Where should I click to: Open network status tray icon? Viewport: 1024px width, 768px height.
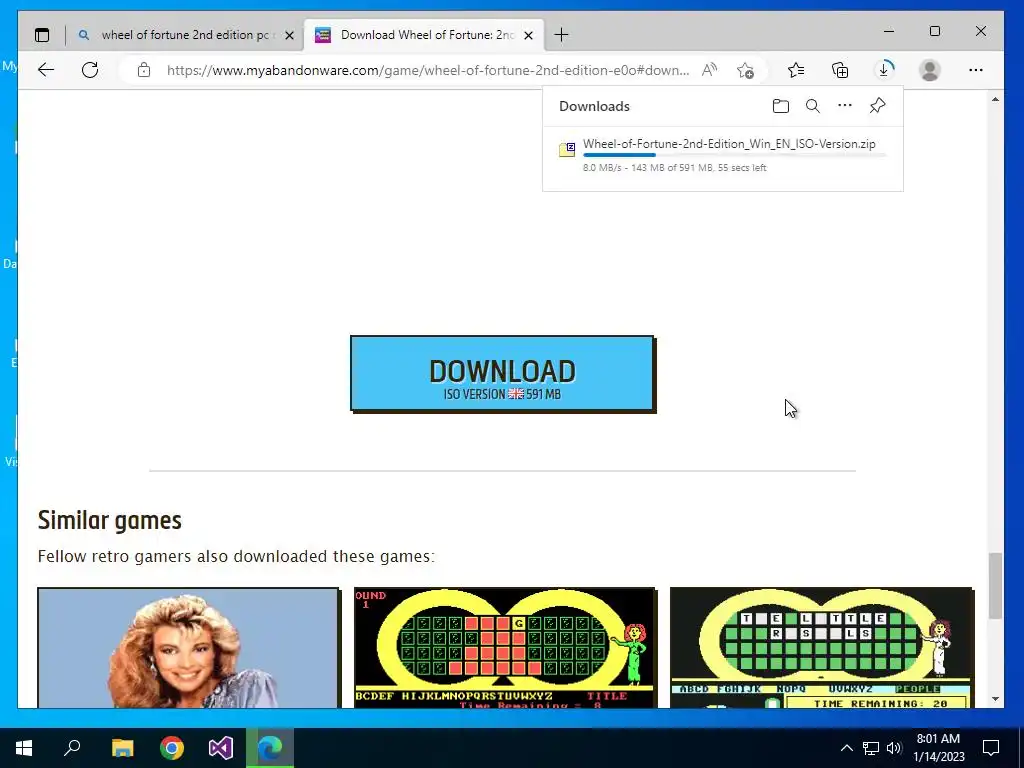871,748
